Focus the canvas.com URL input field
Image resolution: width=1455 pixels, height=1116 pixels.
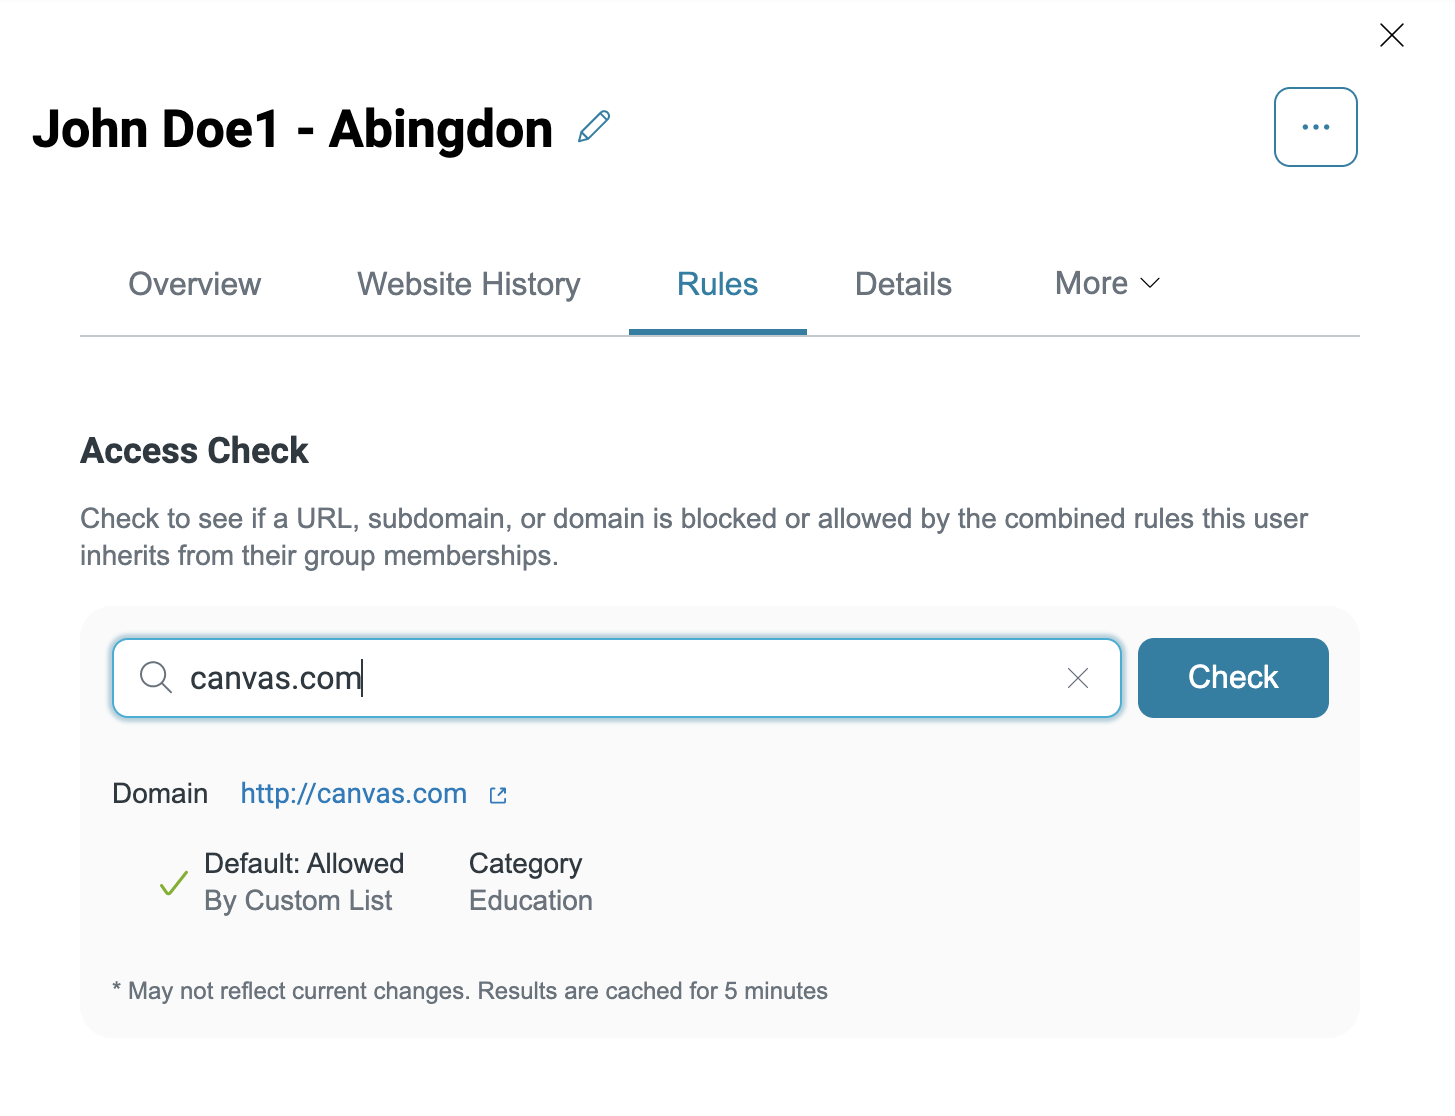616,678
